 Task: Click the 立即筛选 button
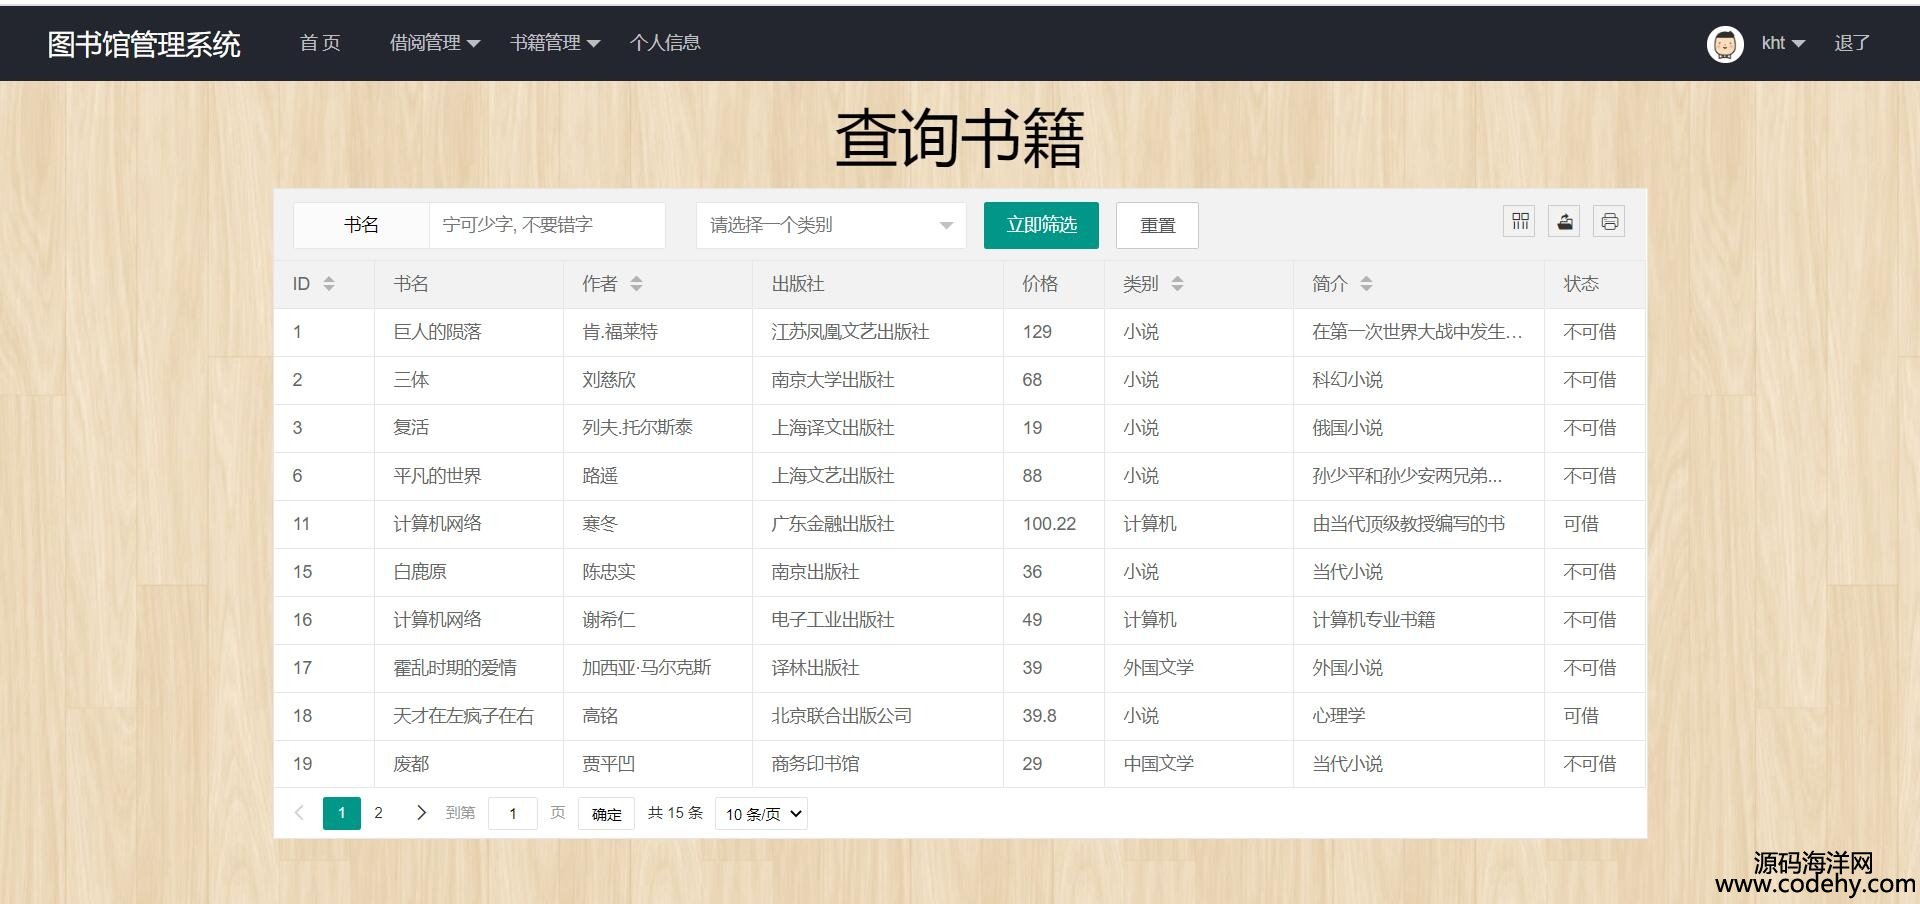1041,225
